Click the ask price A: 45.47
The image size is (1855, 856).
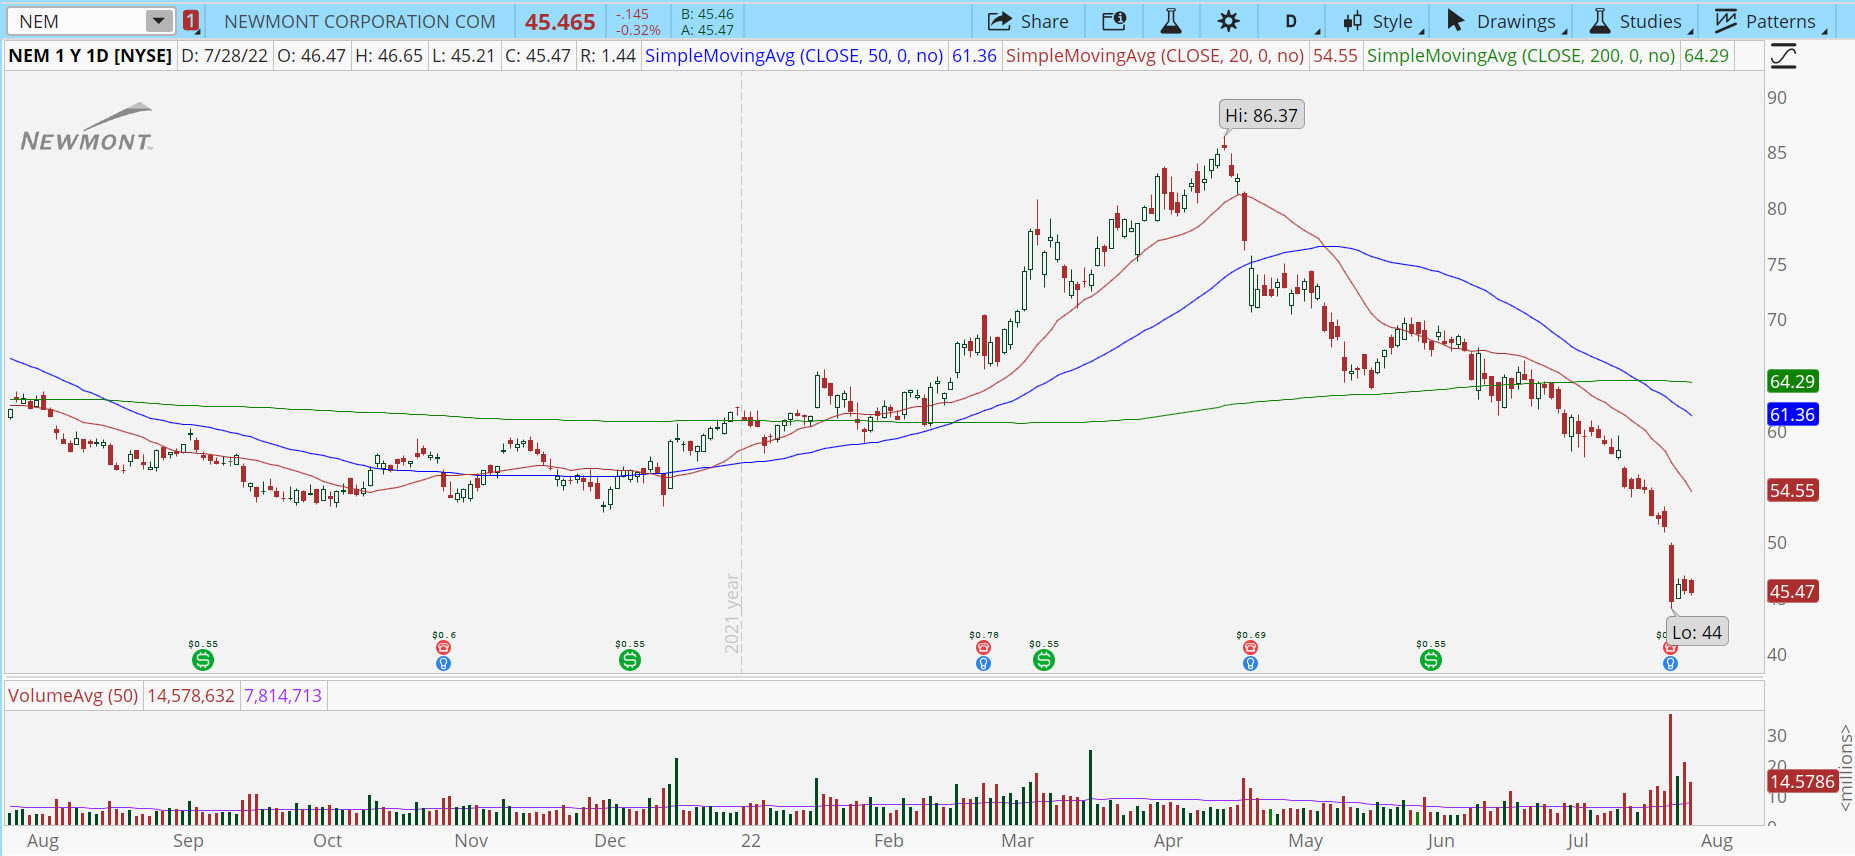[x=707, y=30]
